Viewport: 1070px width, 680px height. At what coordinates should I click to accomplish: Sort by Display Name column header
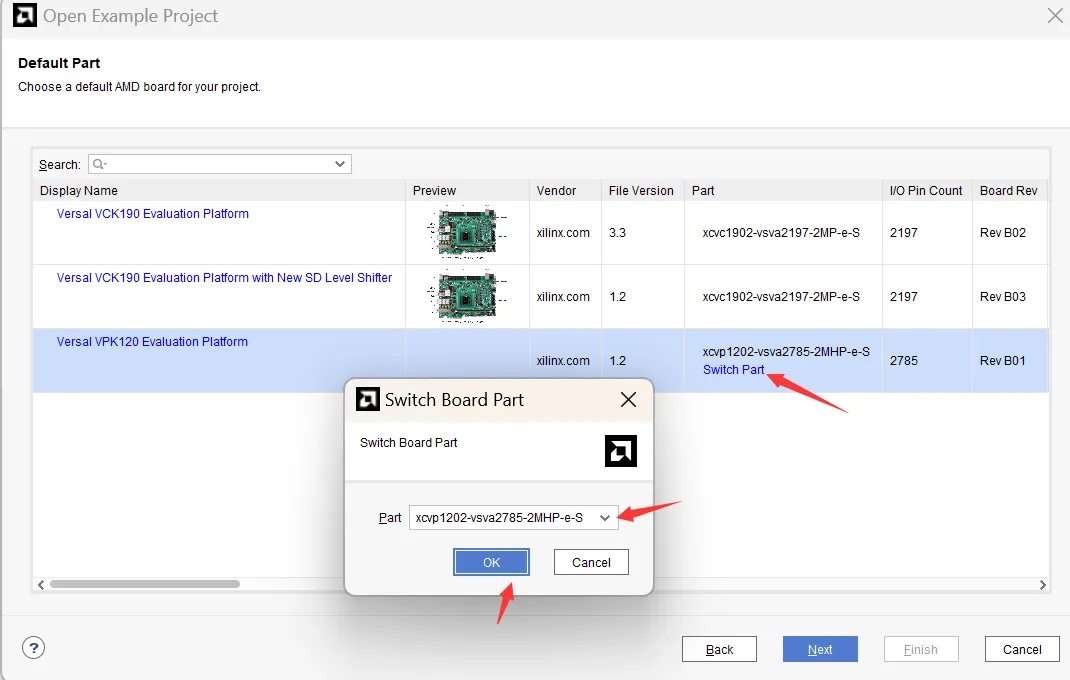(x=79, y=191)
